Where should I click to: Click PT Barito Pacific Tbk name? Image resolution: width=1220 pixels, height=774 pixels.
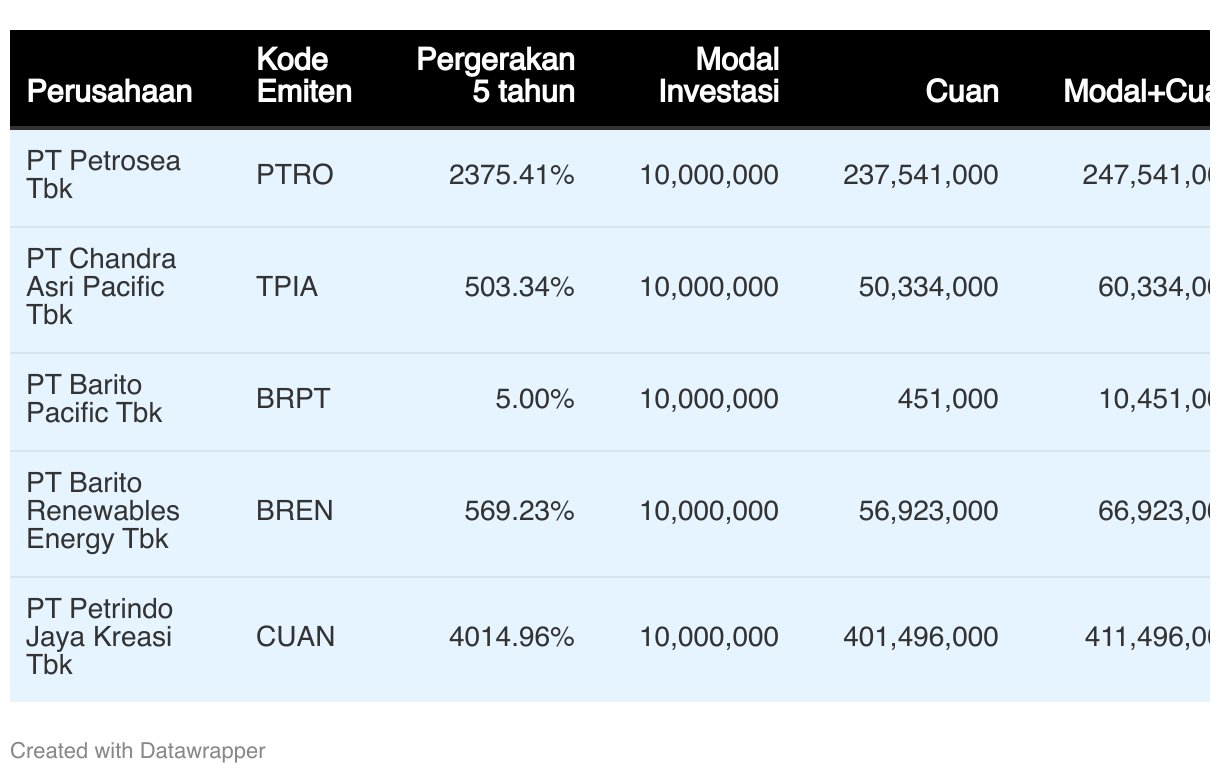(x=94, y=399)
